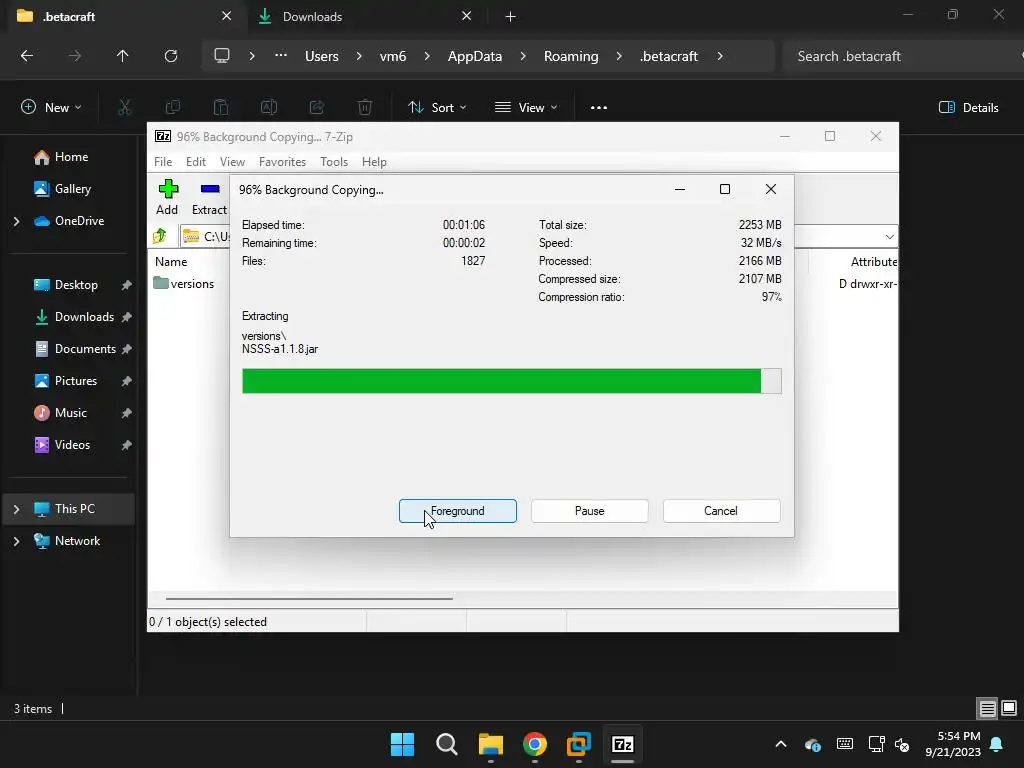Cancel the copying operation
This screenshot has width=1024, height=768.
(x=721, y=511)
